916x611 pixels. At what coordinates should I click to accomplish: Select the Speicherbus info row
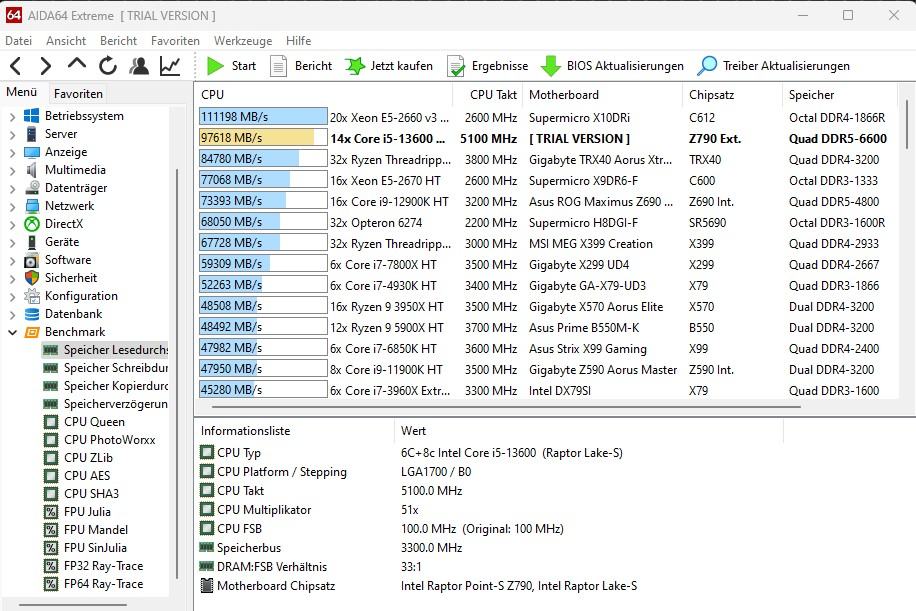coord(490,548)
